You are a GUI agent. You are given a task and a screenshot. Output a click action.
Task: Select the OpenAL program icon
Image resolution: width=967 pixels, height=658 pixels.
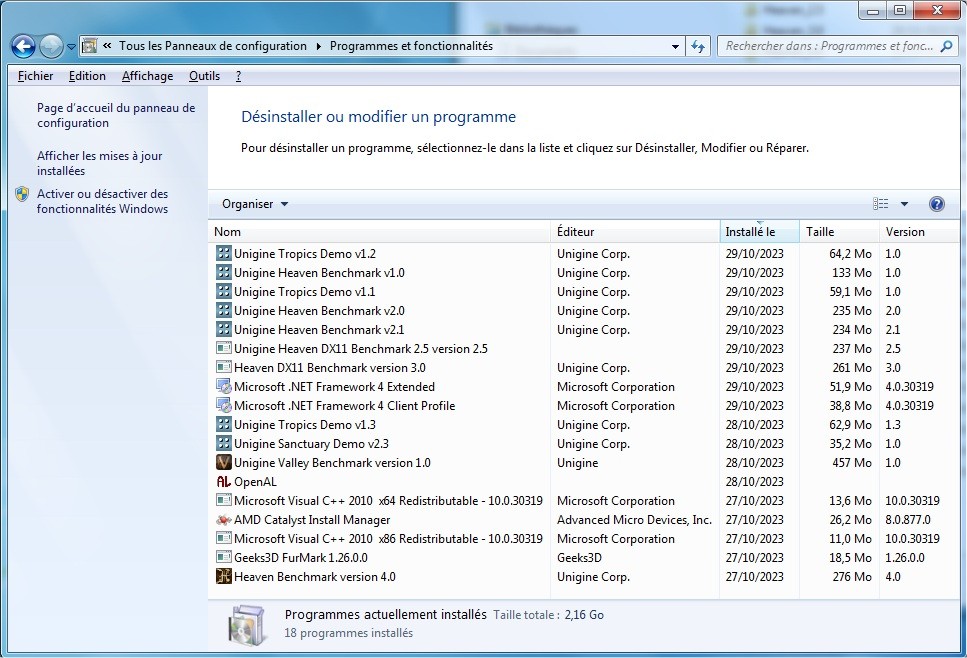click(x=223, y=482)
